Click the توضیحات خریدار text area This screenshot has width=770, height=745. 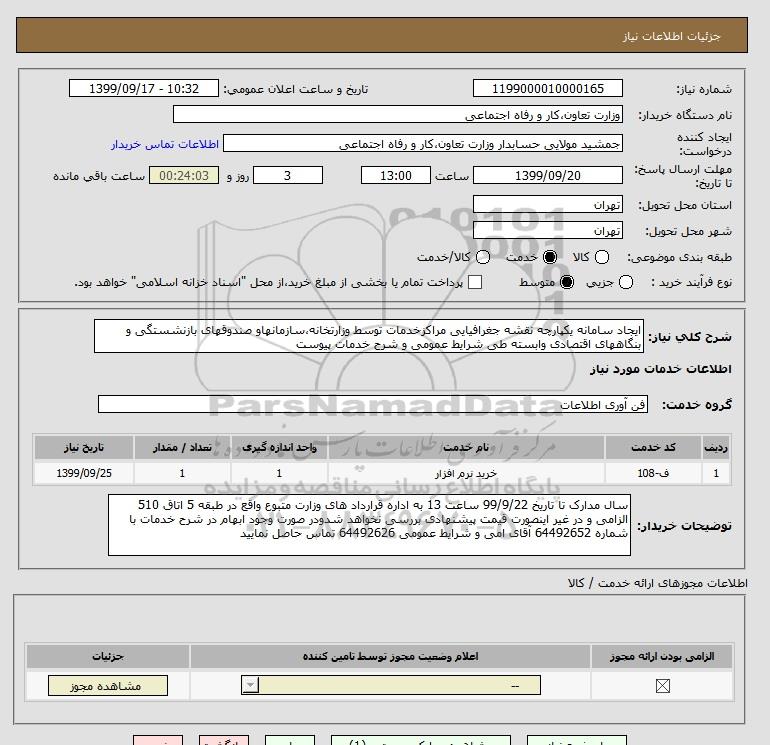[369, 525]
